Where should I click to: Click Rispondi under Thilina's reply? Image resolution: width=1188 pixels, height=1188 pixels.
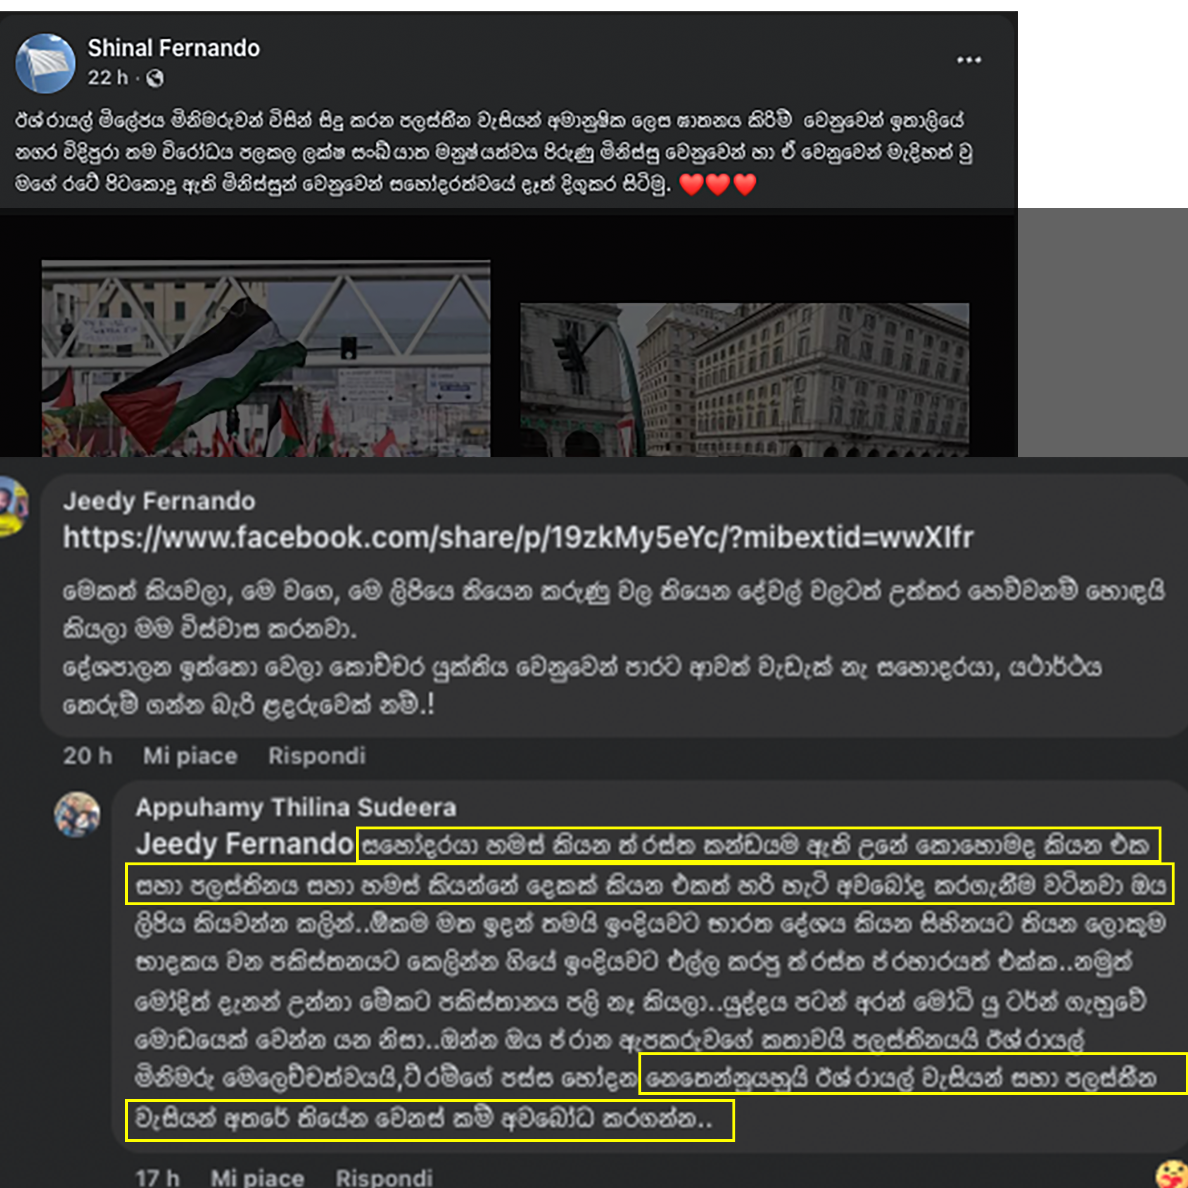384,1177
